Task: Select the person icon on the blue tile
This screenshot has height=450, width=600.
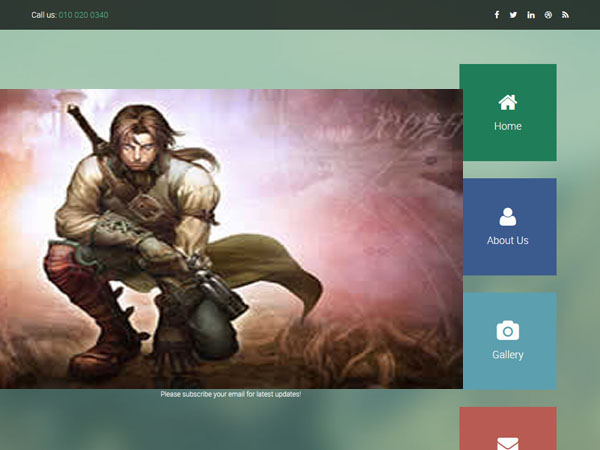Action: tap(507, 216)
